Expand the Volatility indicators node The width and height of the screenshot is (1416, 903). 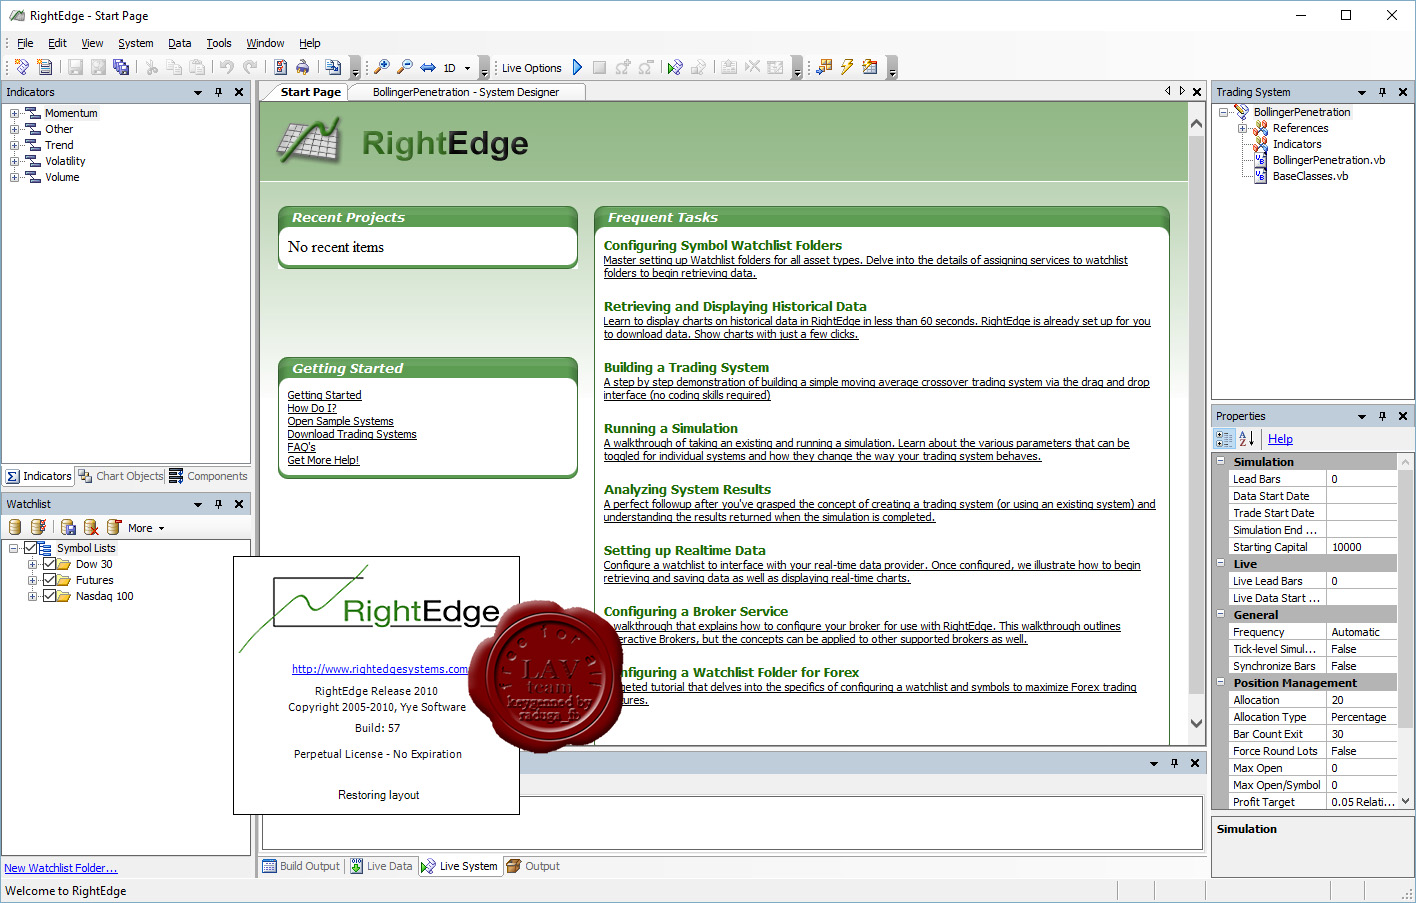coord(14,161)
